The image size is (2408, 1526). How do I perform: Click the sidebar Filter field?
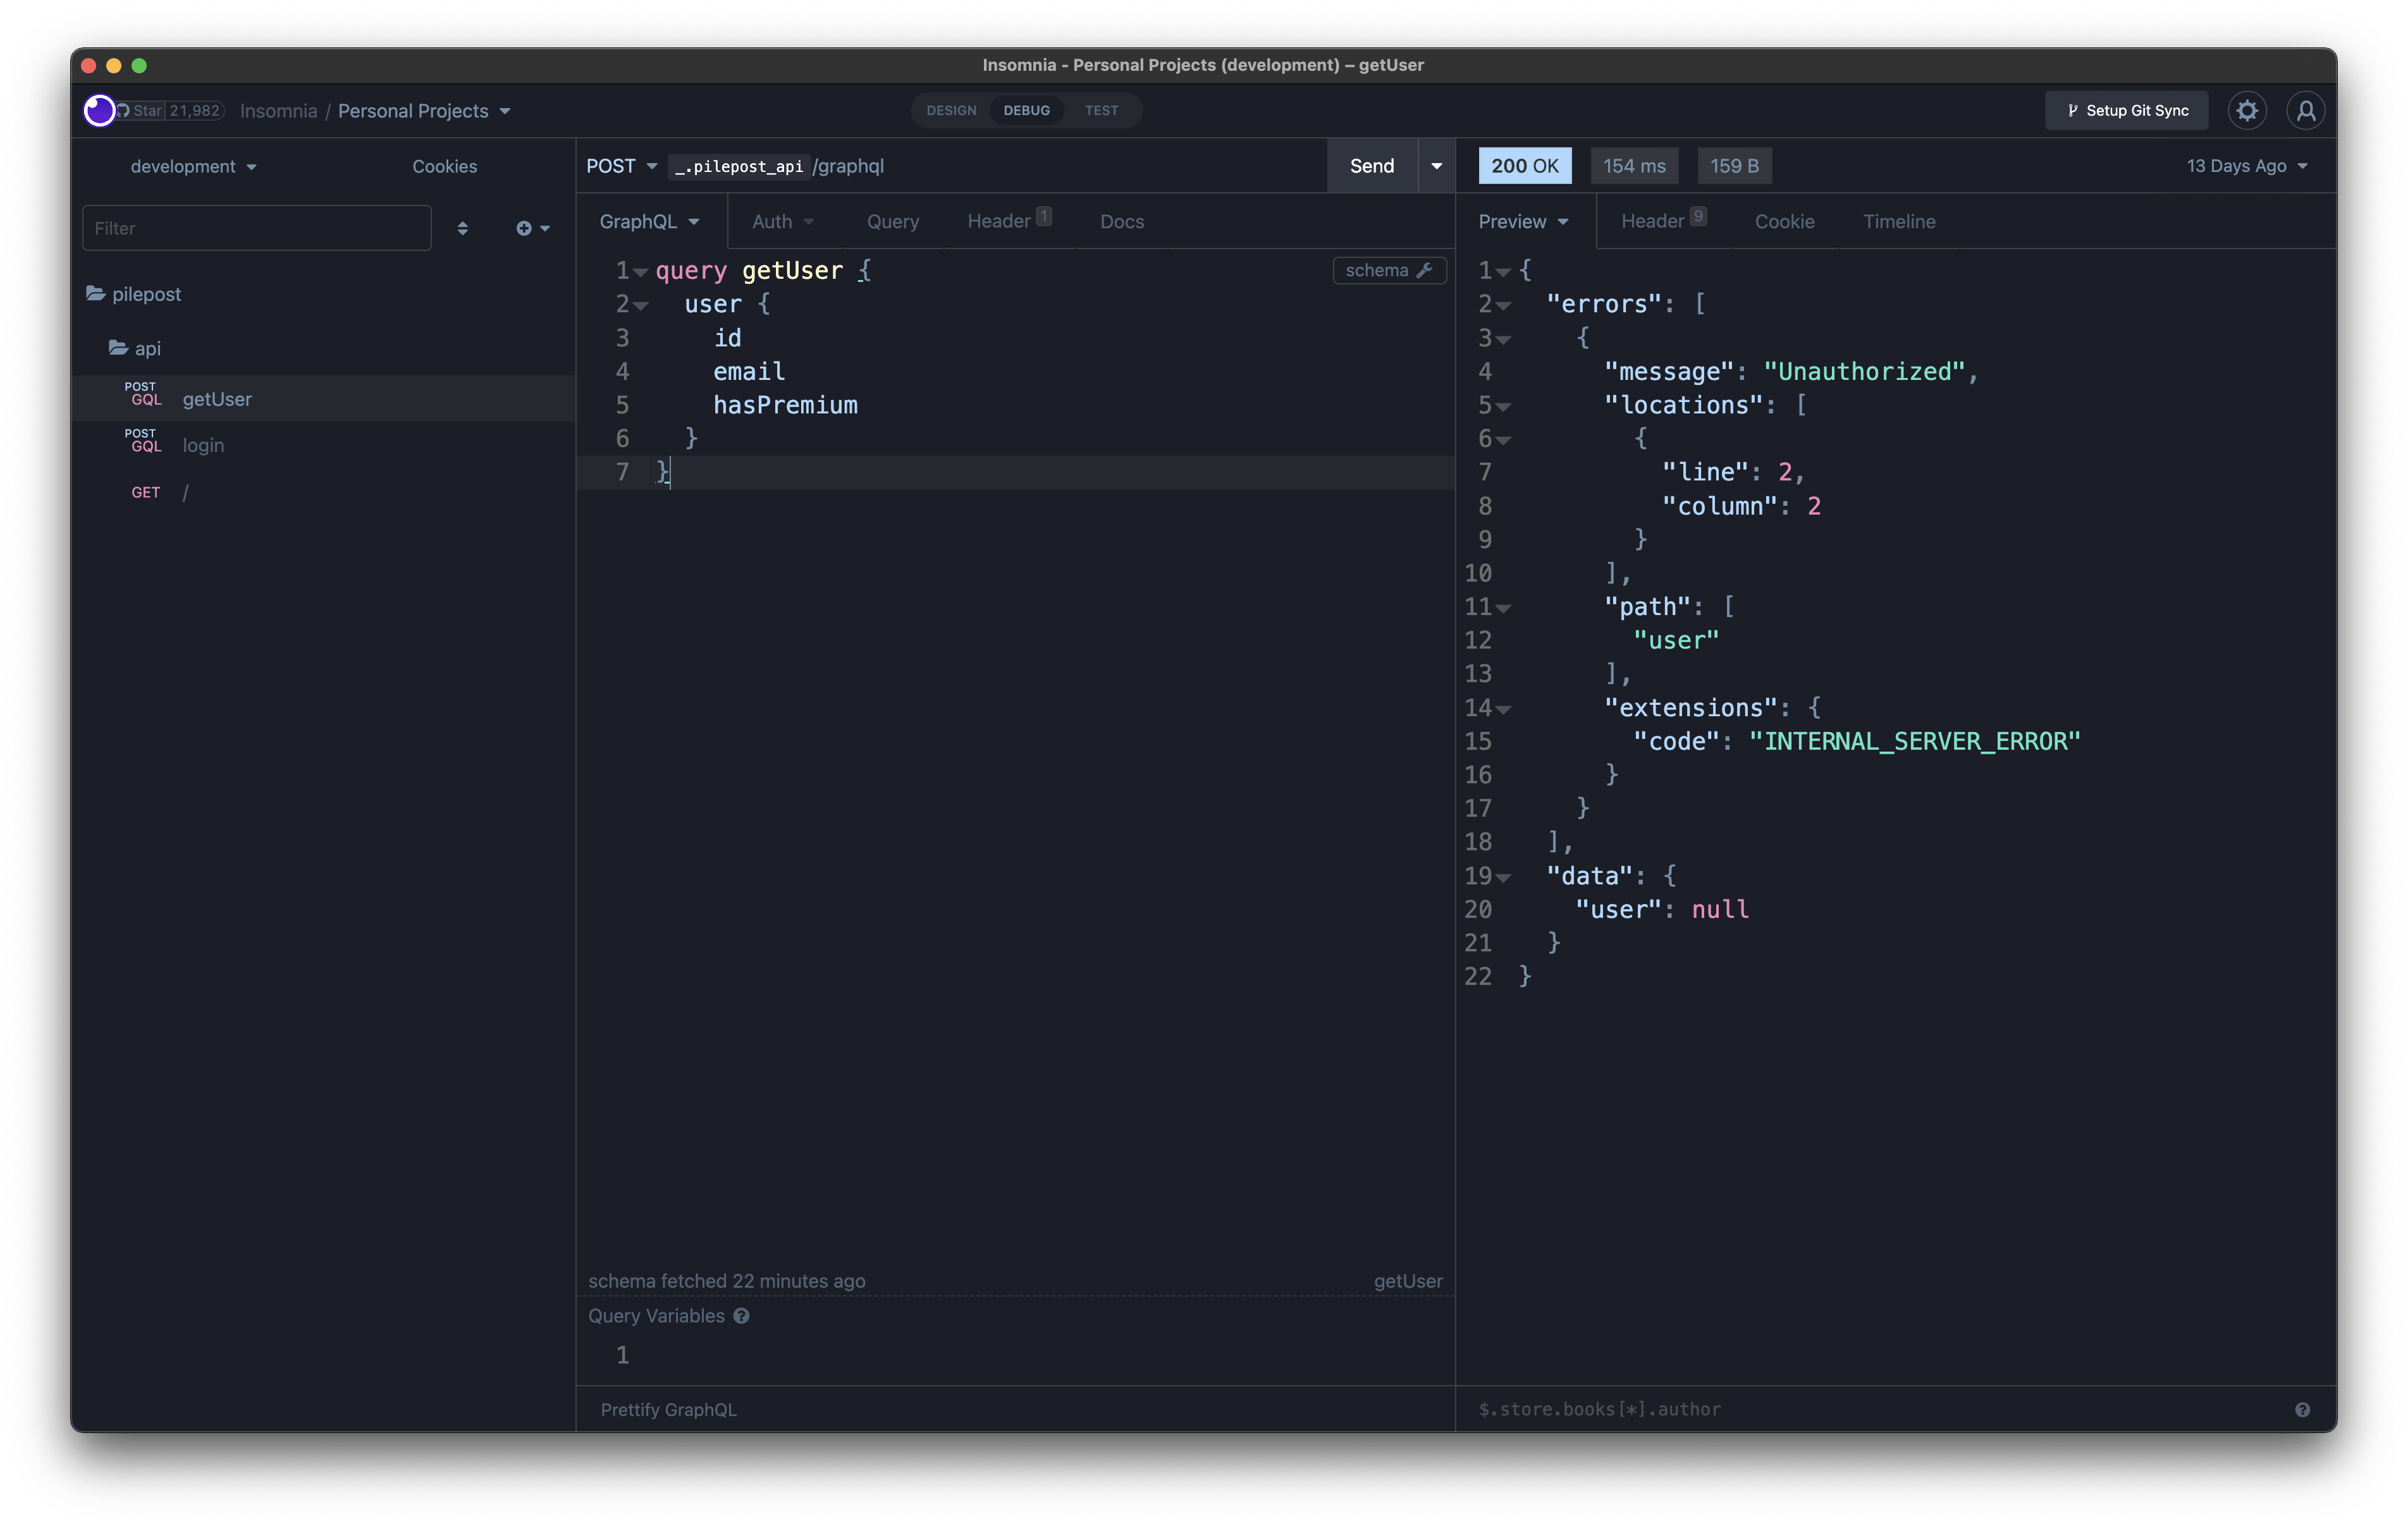point(256,228)
